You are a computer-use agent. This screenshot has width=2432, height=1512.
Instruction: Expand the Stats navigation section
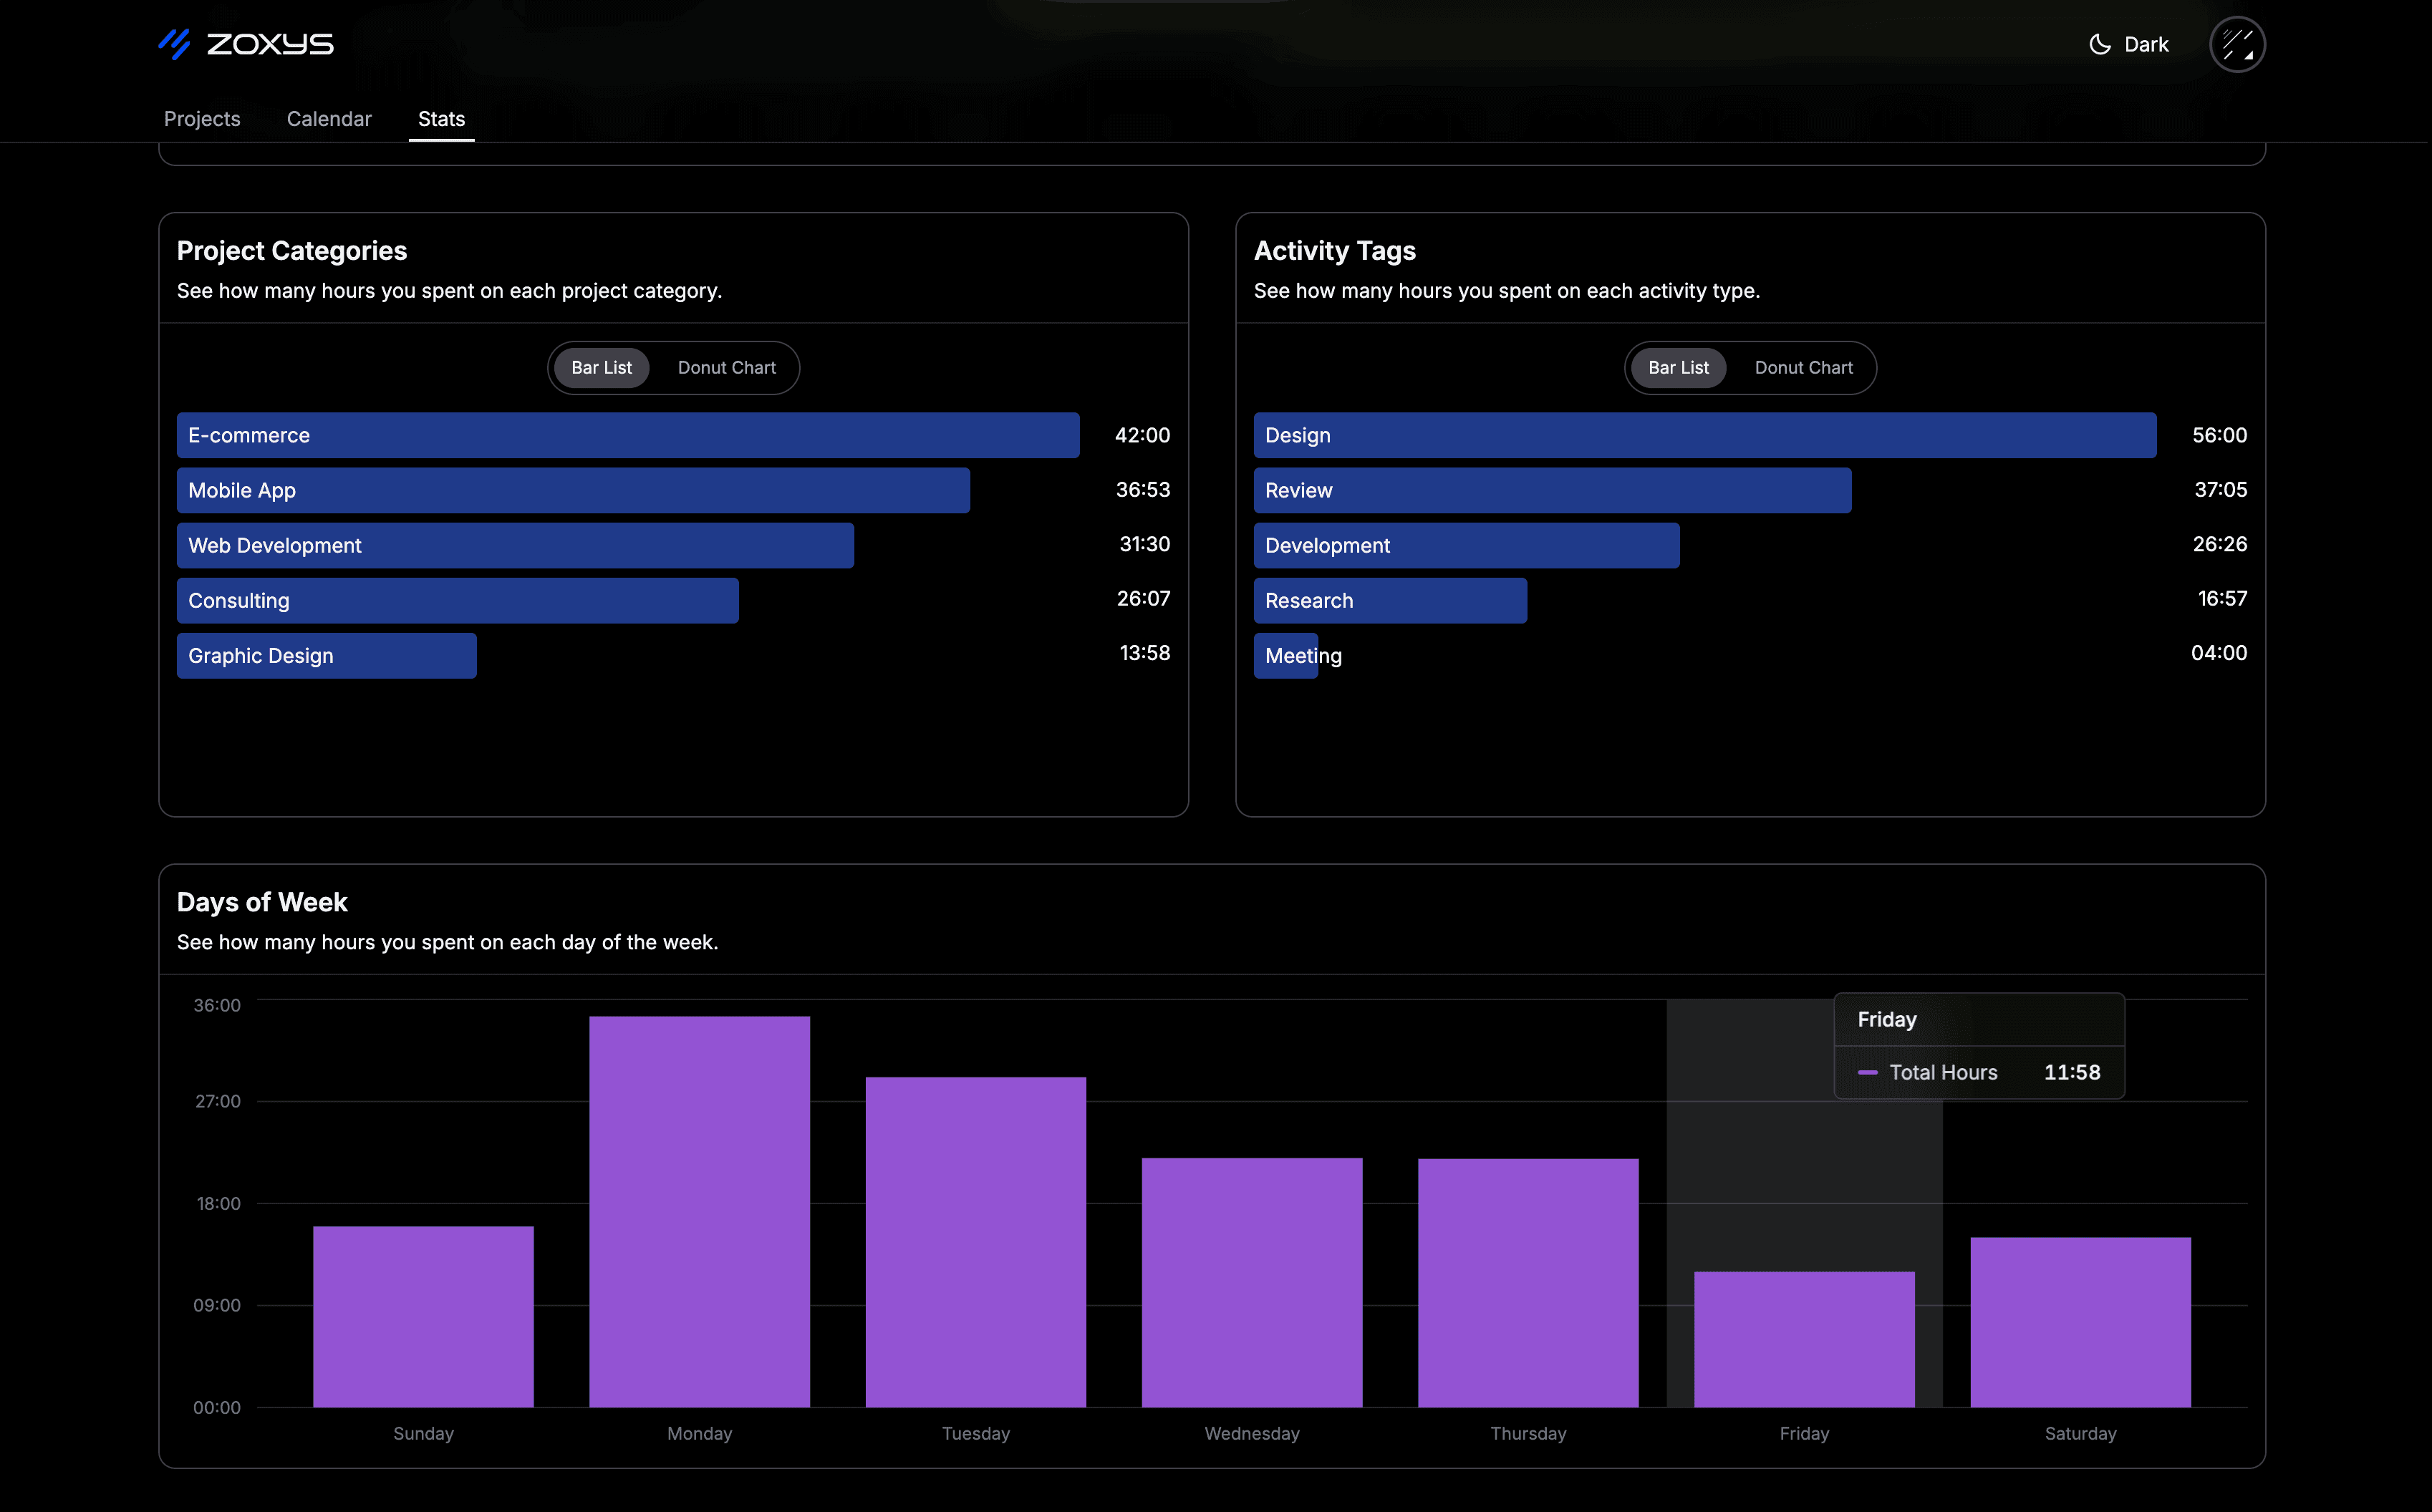click(x=439, y=118)
